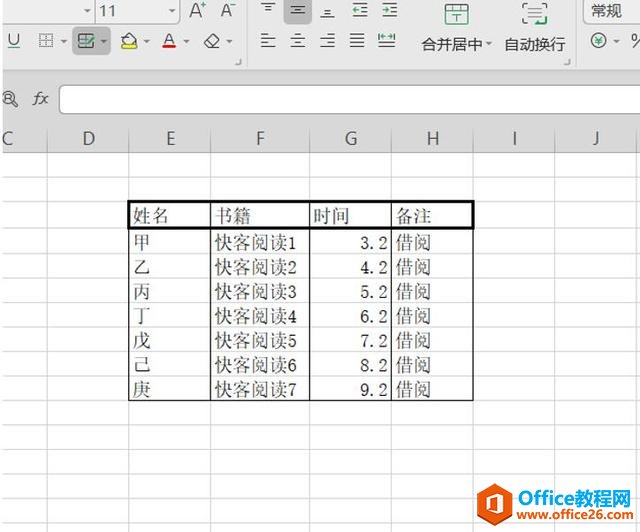Select the 书籍 header cell

(x=260, y=215)
